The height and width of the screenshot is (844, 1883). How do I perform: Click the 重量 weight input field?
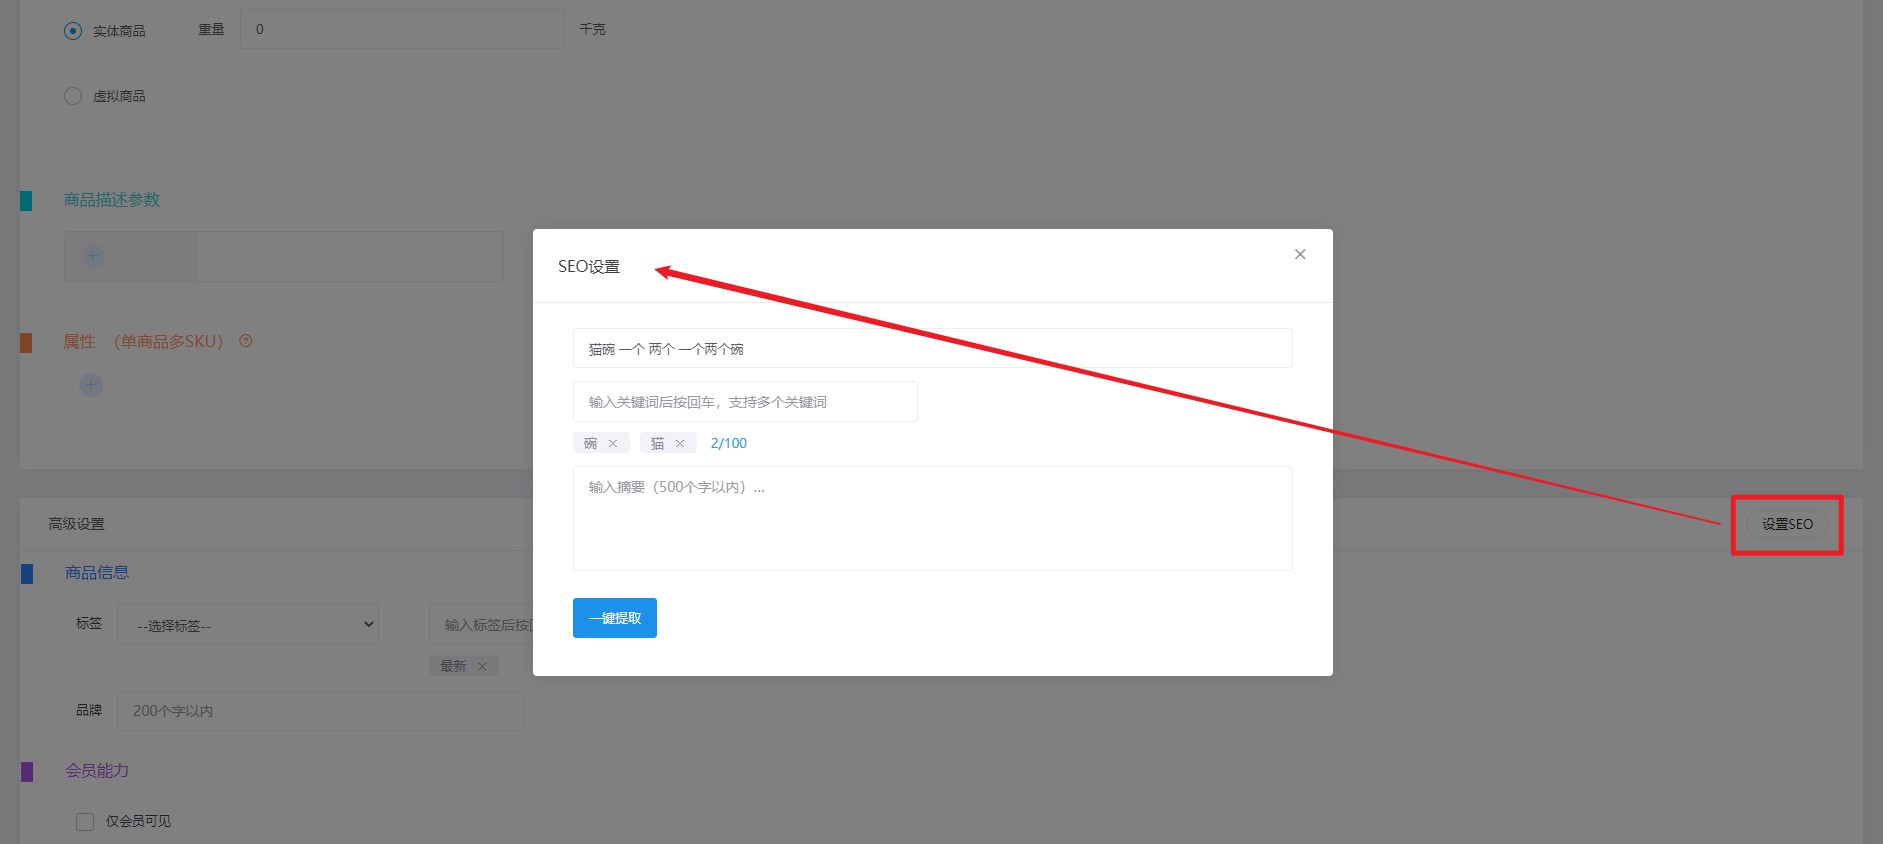(402, 29)
